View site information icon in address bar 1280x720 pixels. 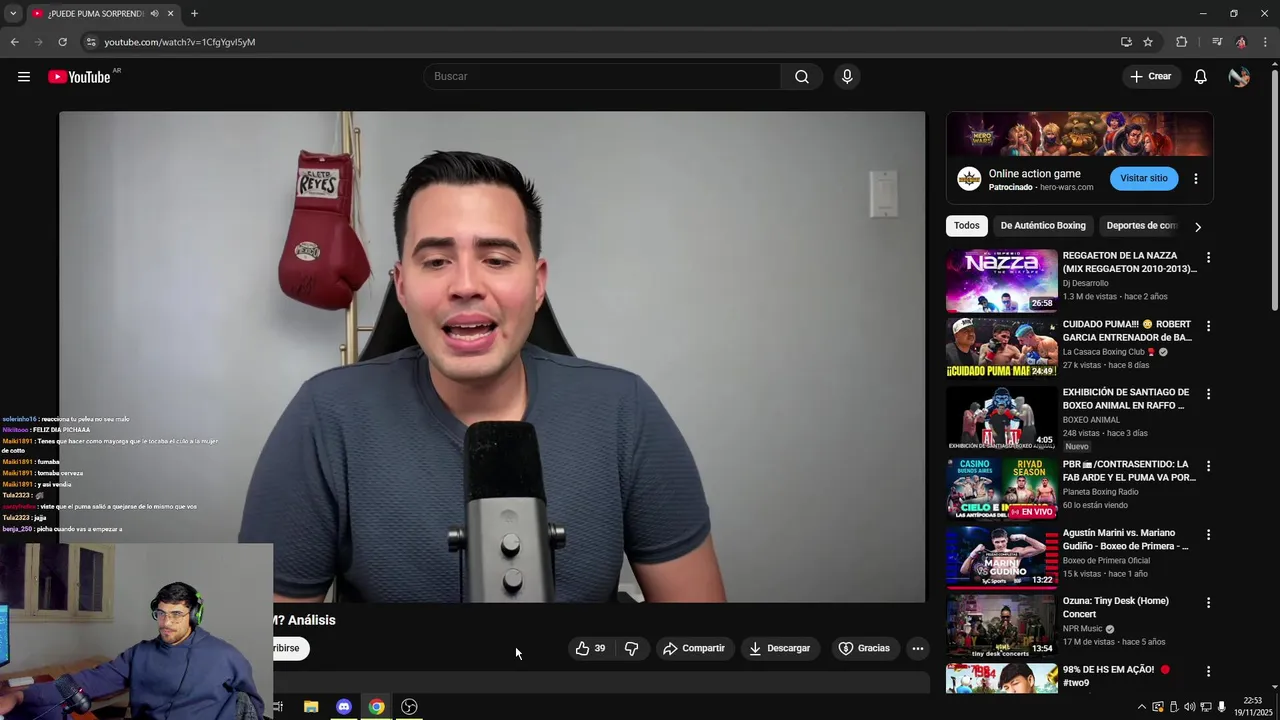90,42
